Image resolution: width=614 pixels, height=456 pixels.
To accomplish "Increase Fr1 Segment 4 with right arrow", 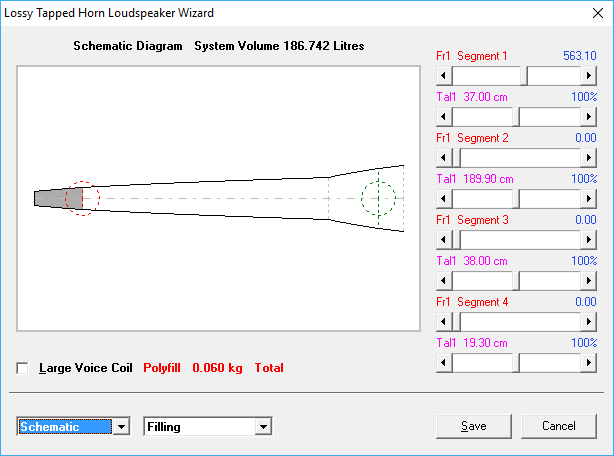I will click(x=589, y=322).
